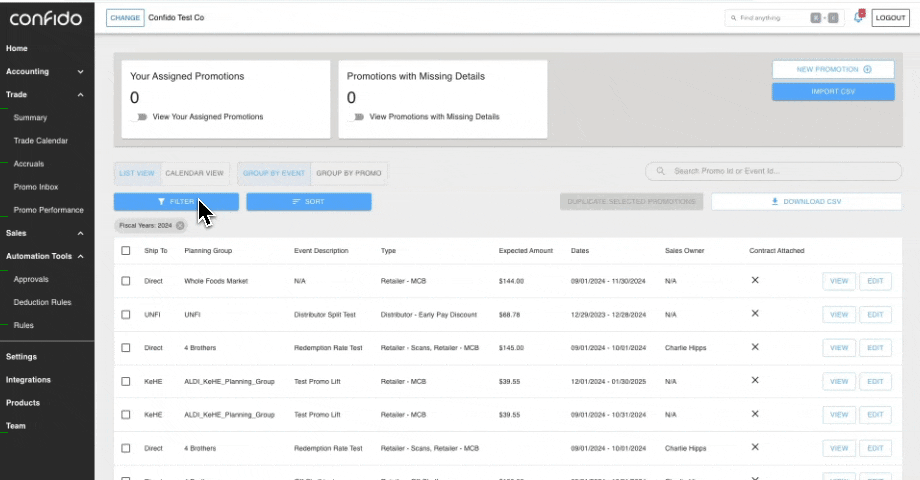Edit the Whole Foods Market promotion
Screen dimensions: 920x480
875,281
